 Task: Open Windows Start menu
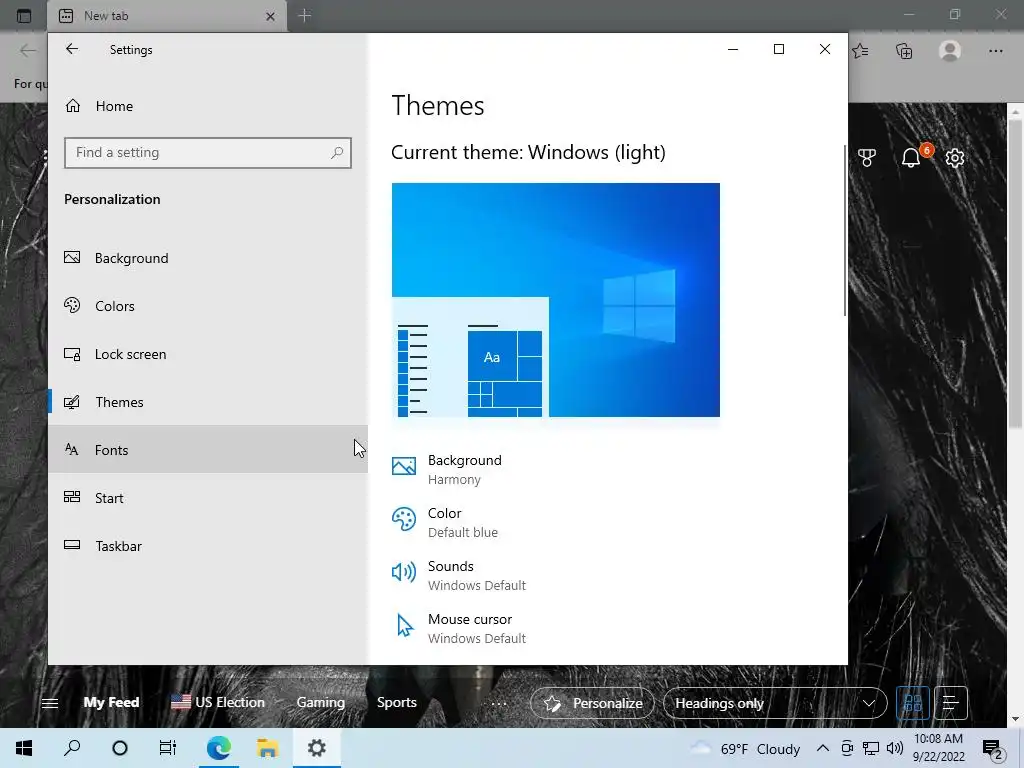(24, 748)
